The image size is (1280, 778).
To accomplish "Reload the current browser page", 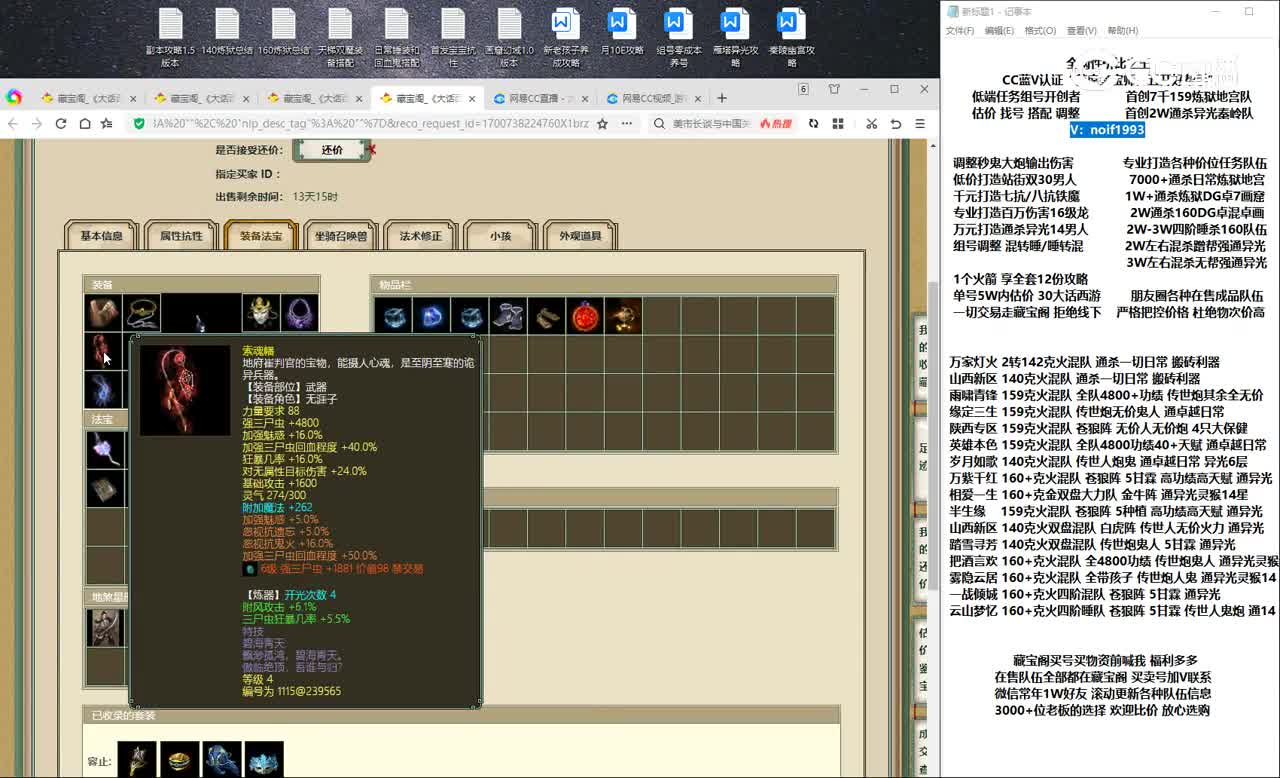I will coord(61,123).
